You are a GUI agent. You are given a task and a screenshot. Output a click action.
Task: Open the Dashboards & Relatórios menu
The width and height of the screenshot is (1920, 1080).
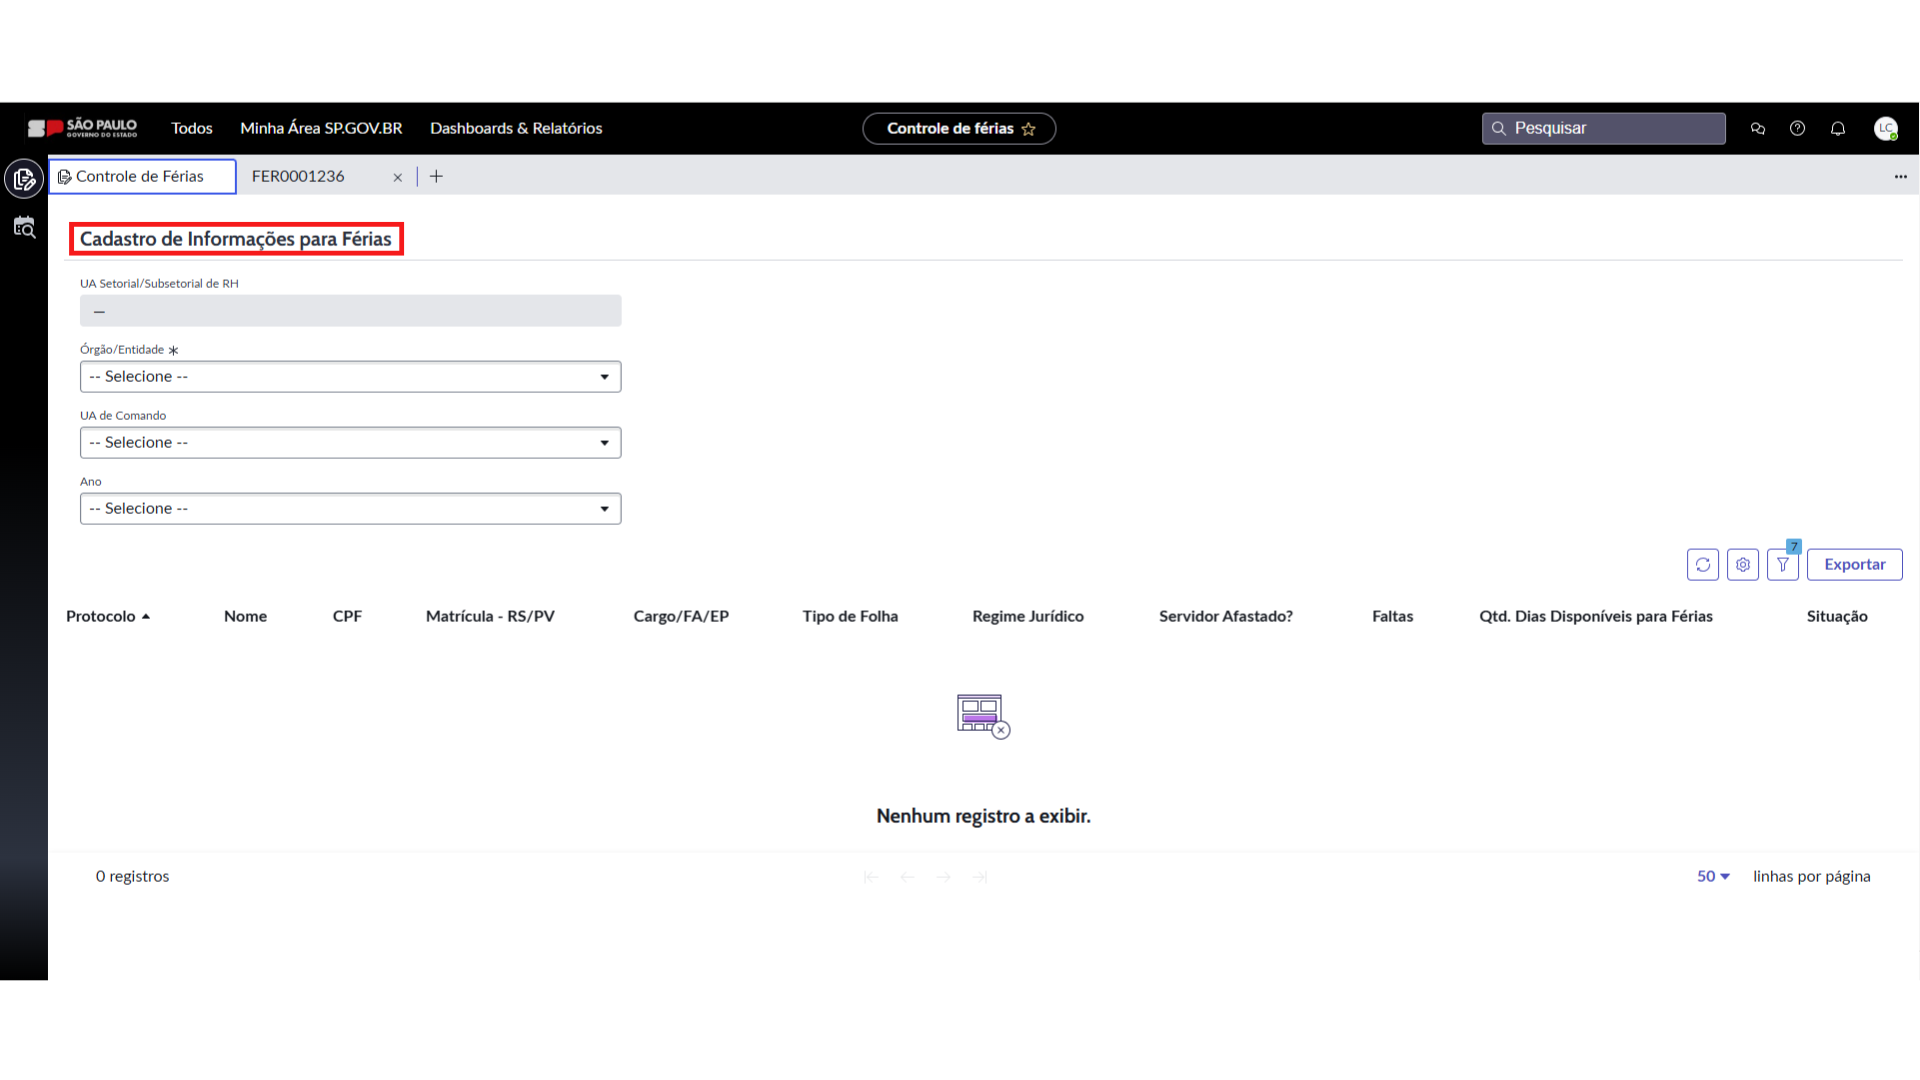tap(516, 128)
